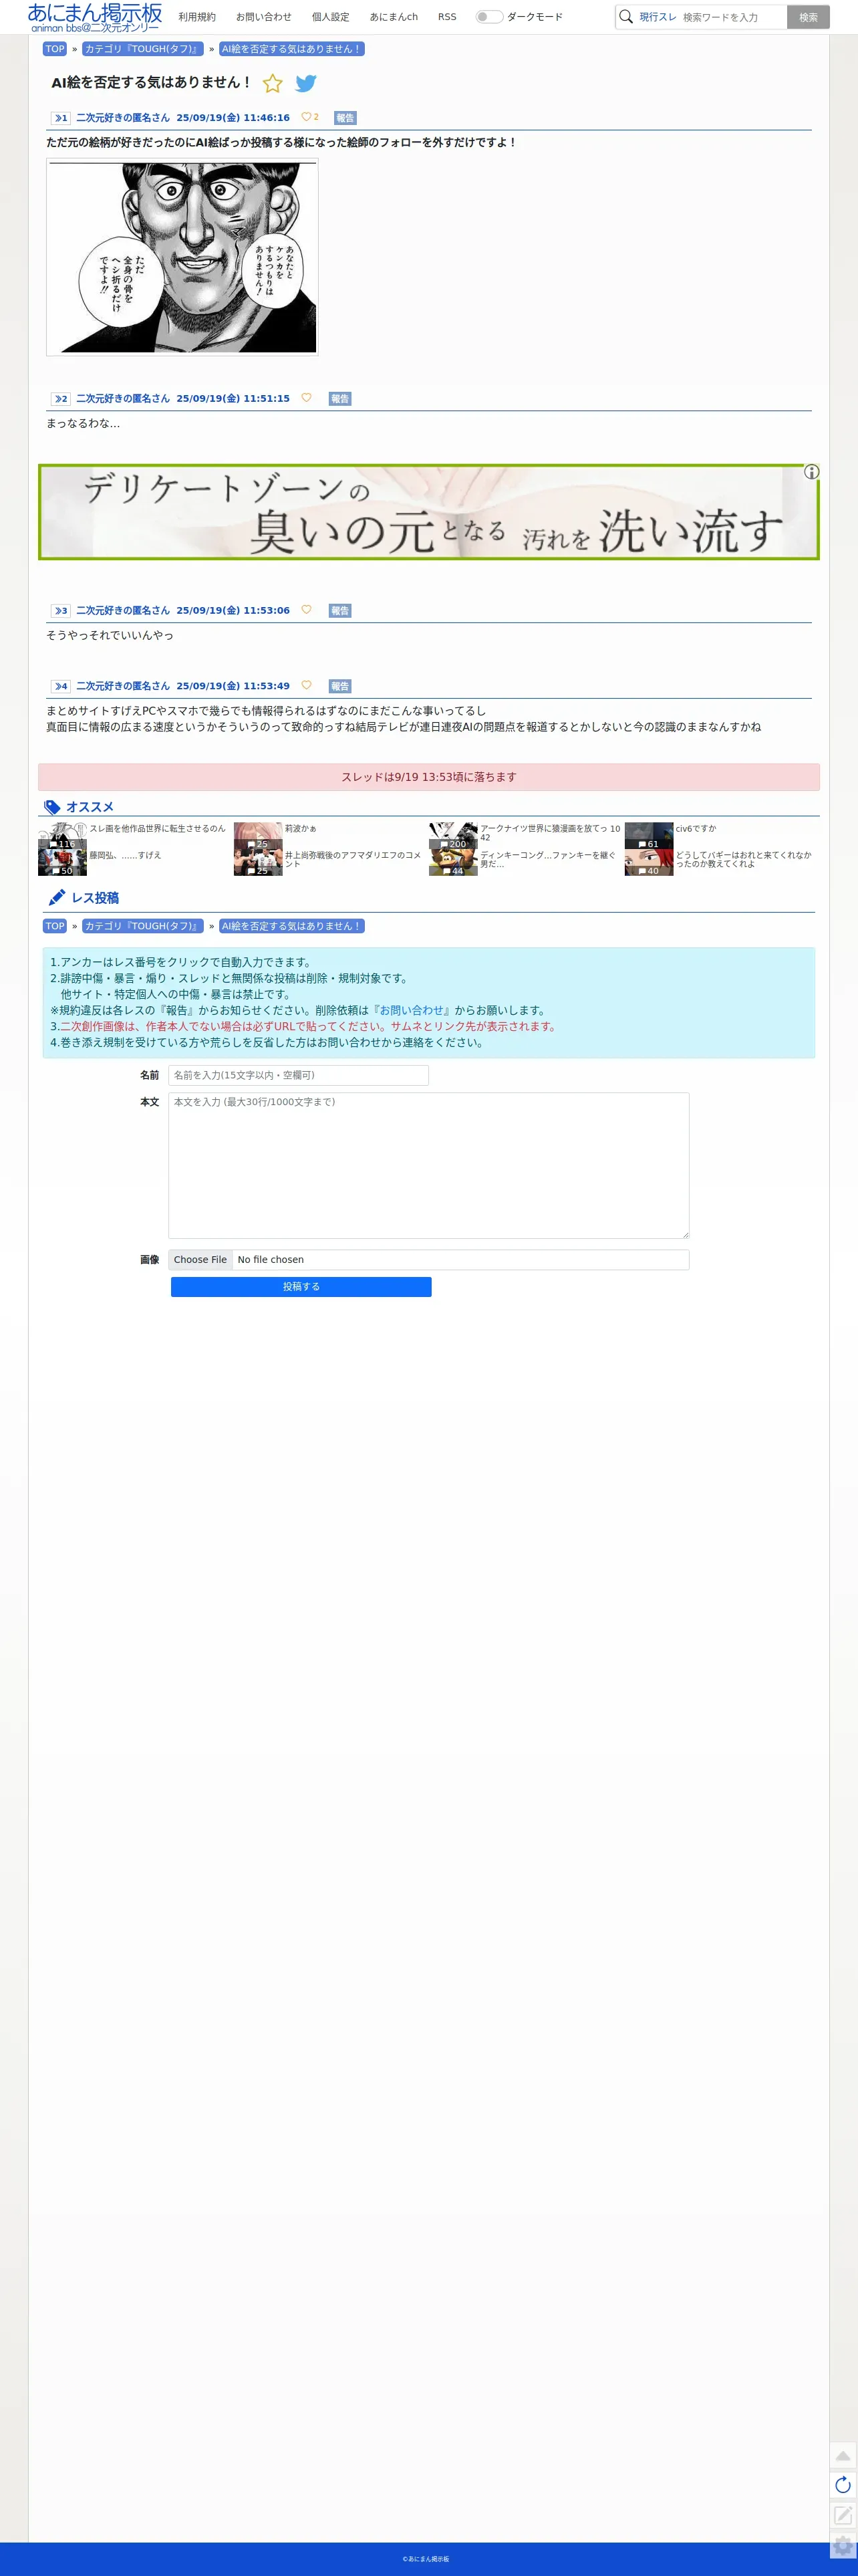The height and width of the screenshot is (2576, 858).
Task: Open the RSS menu item
Action: point(447,17)
